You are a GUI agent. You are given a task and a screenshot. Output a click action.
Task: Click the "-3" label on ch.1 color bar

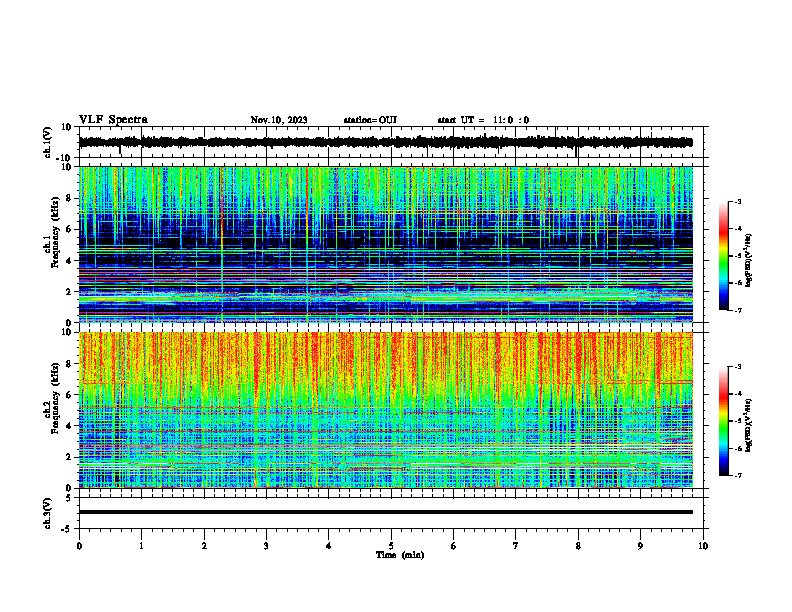[x=737, y=201]
